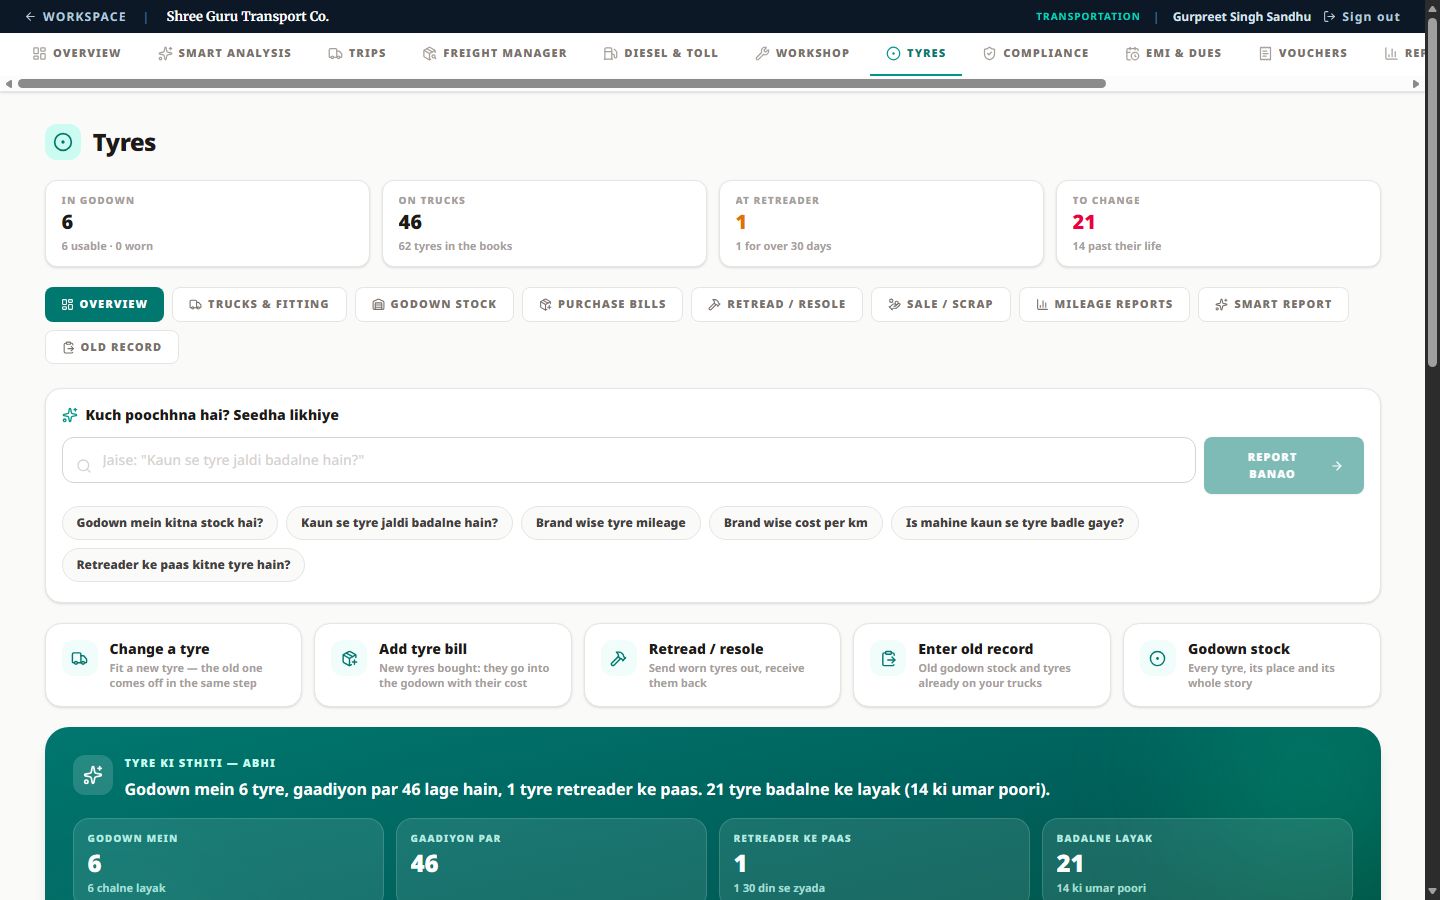Go to Diesel & Toll tab
1440x900 pixels.
(x=661, y=53)
